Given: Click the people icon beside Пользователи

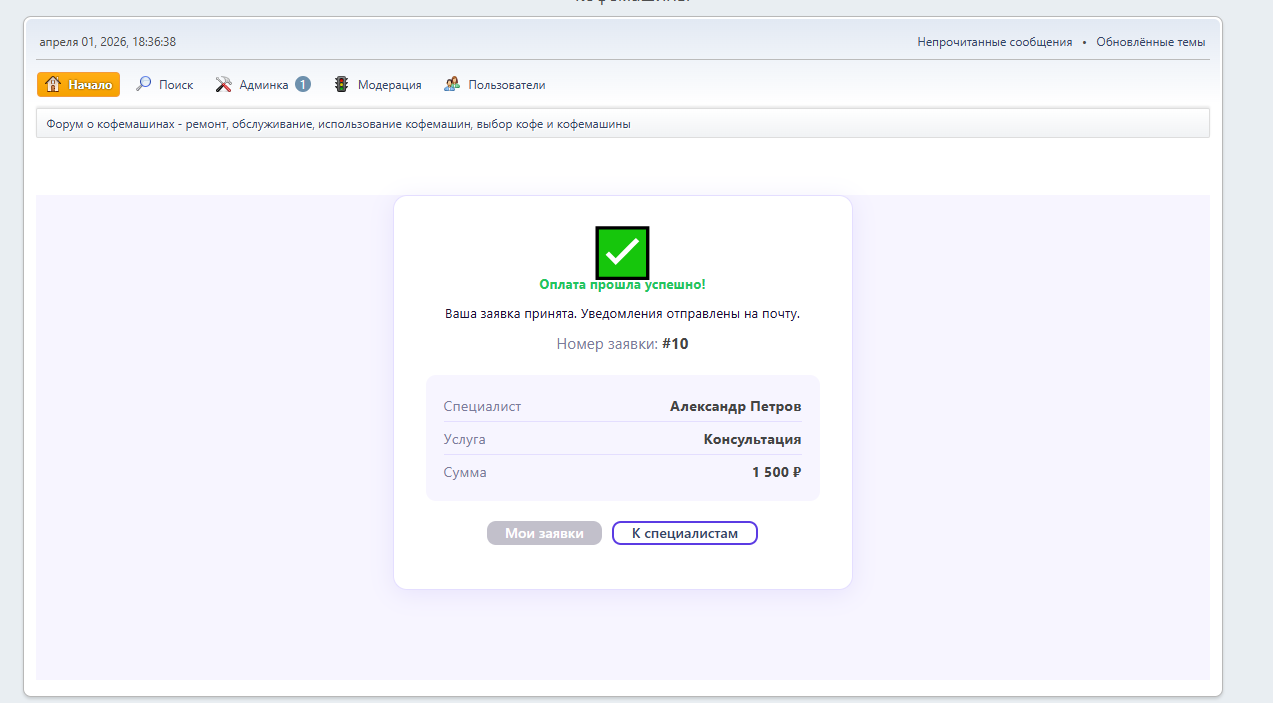Looking at the screenshot, I should click(452, 85).
